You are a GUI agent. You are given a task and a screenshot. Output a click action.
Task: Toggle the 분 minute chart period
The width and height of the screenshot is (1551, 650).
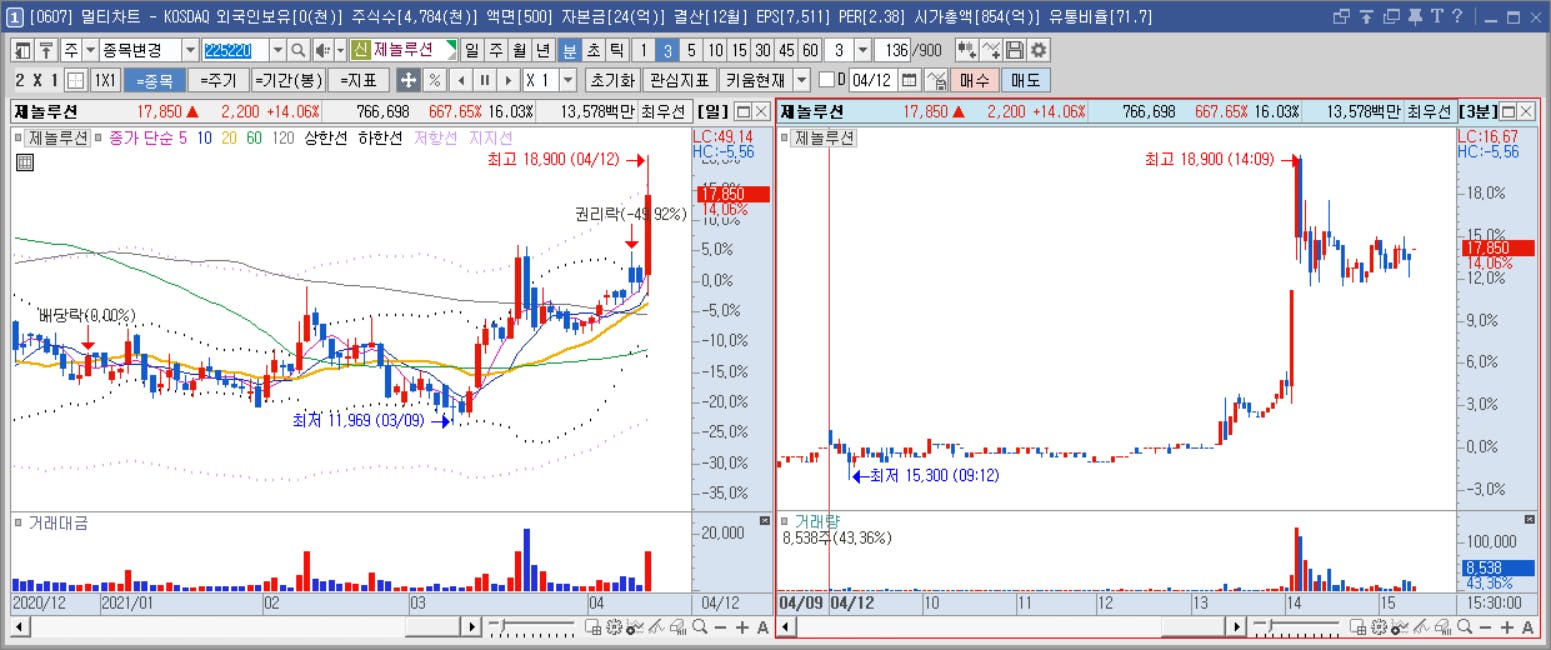[569, 50]
